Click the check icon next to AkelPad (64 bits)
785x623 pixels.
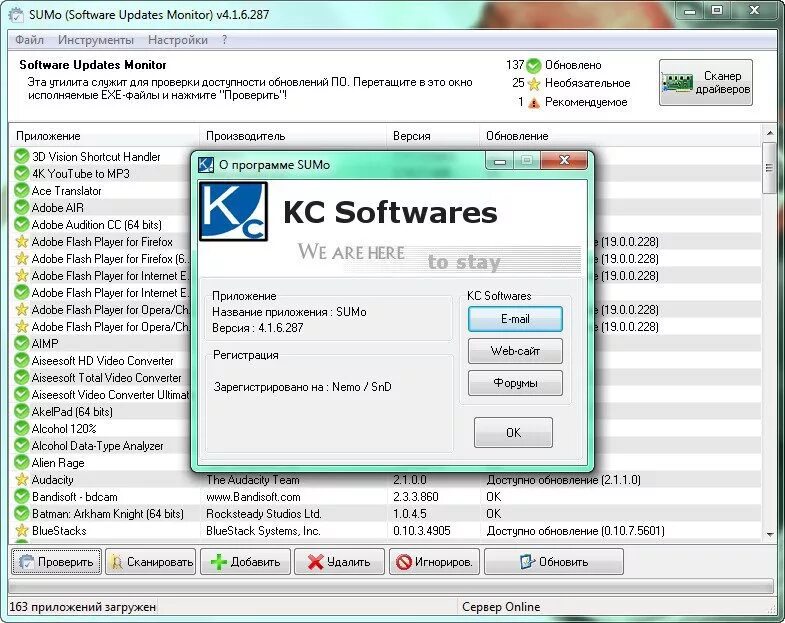[22, 412]
